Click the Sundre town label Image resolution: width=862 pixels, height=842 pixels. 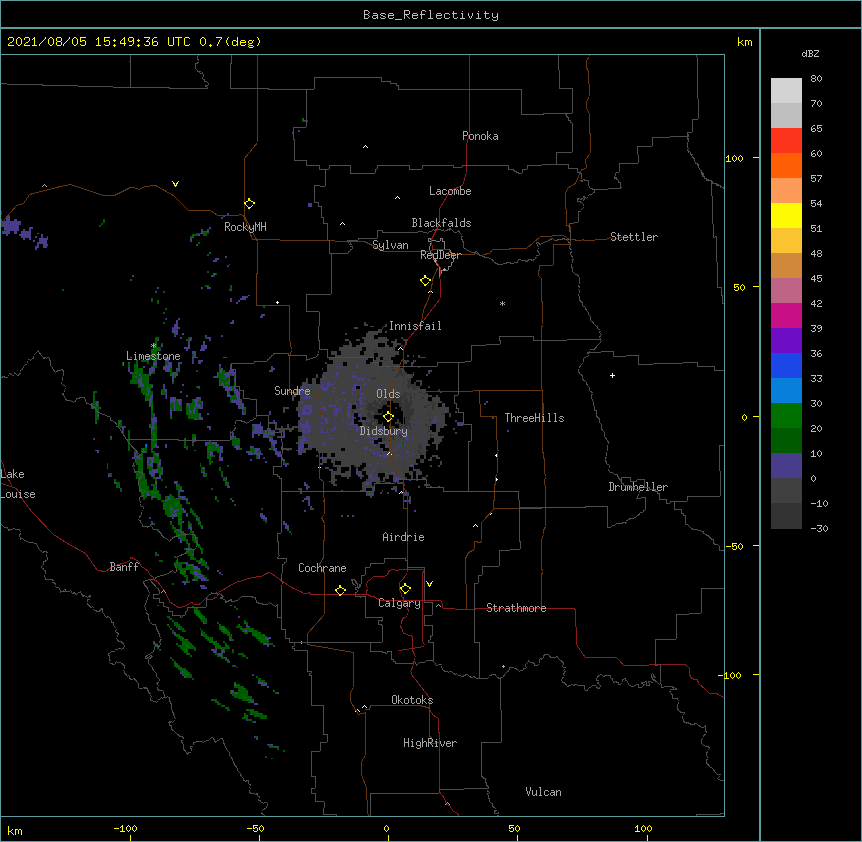pos(292,391)
